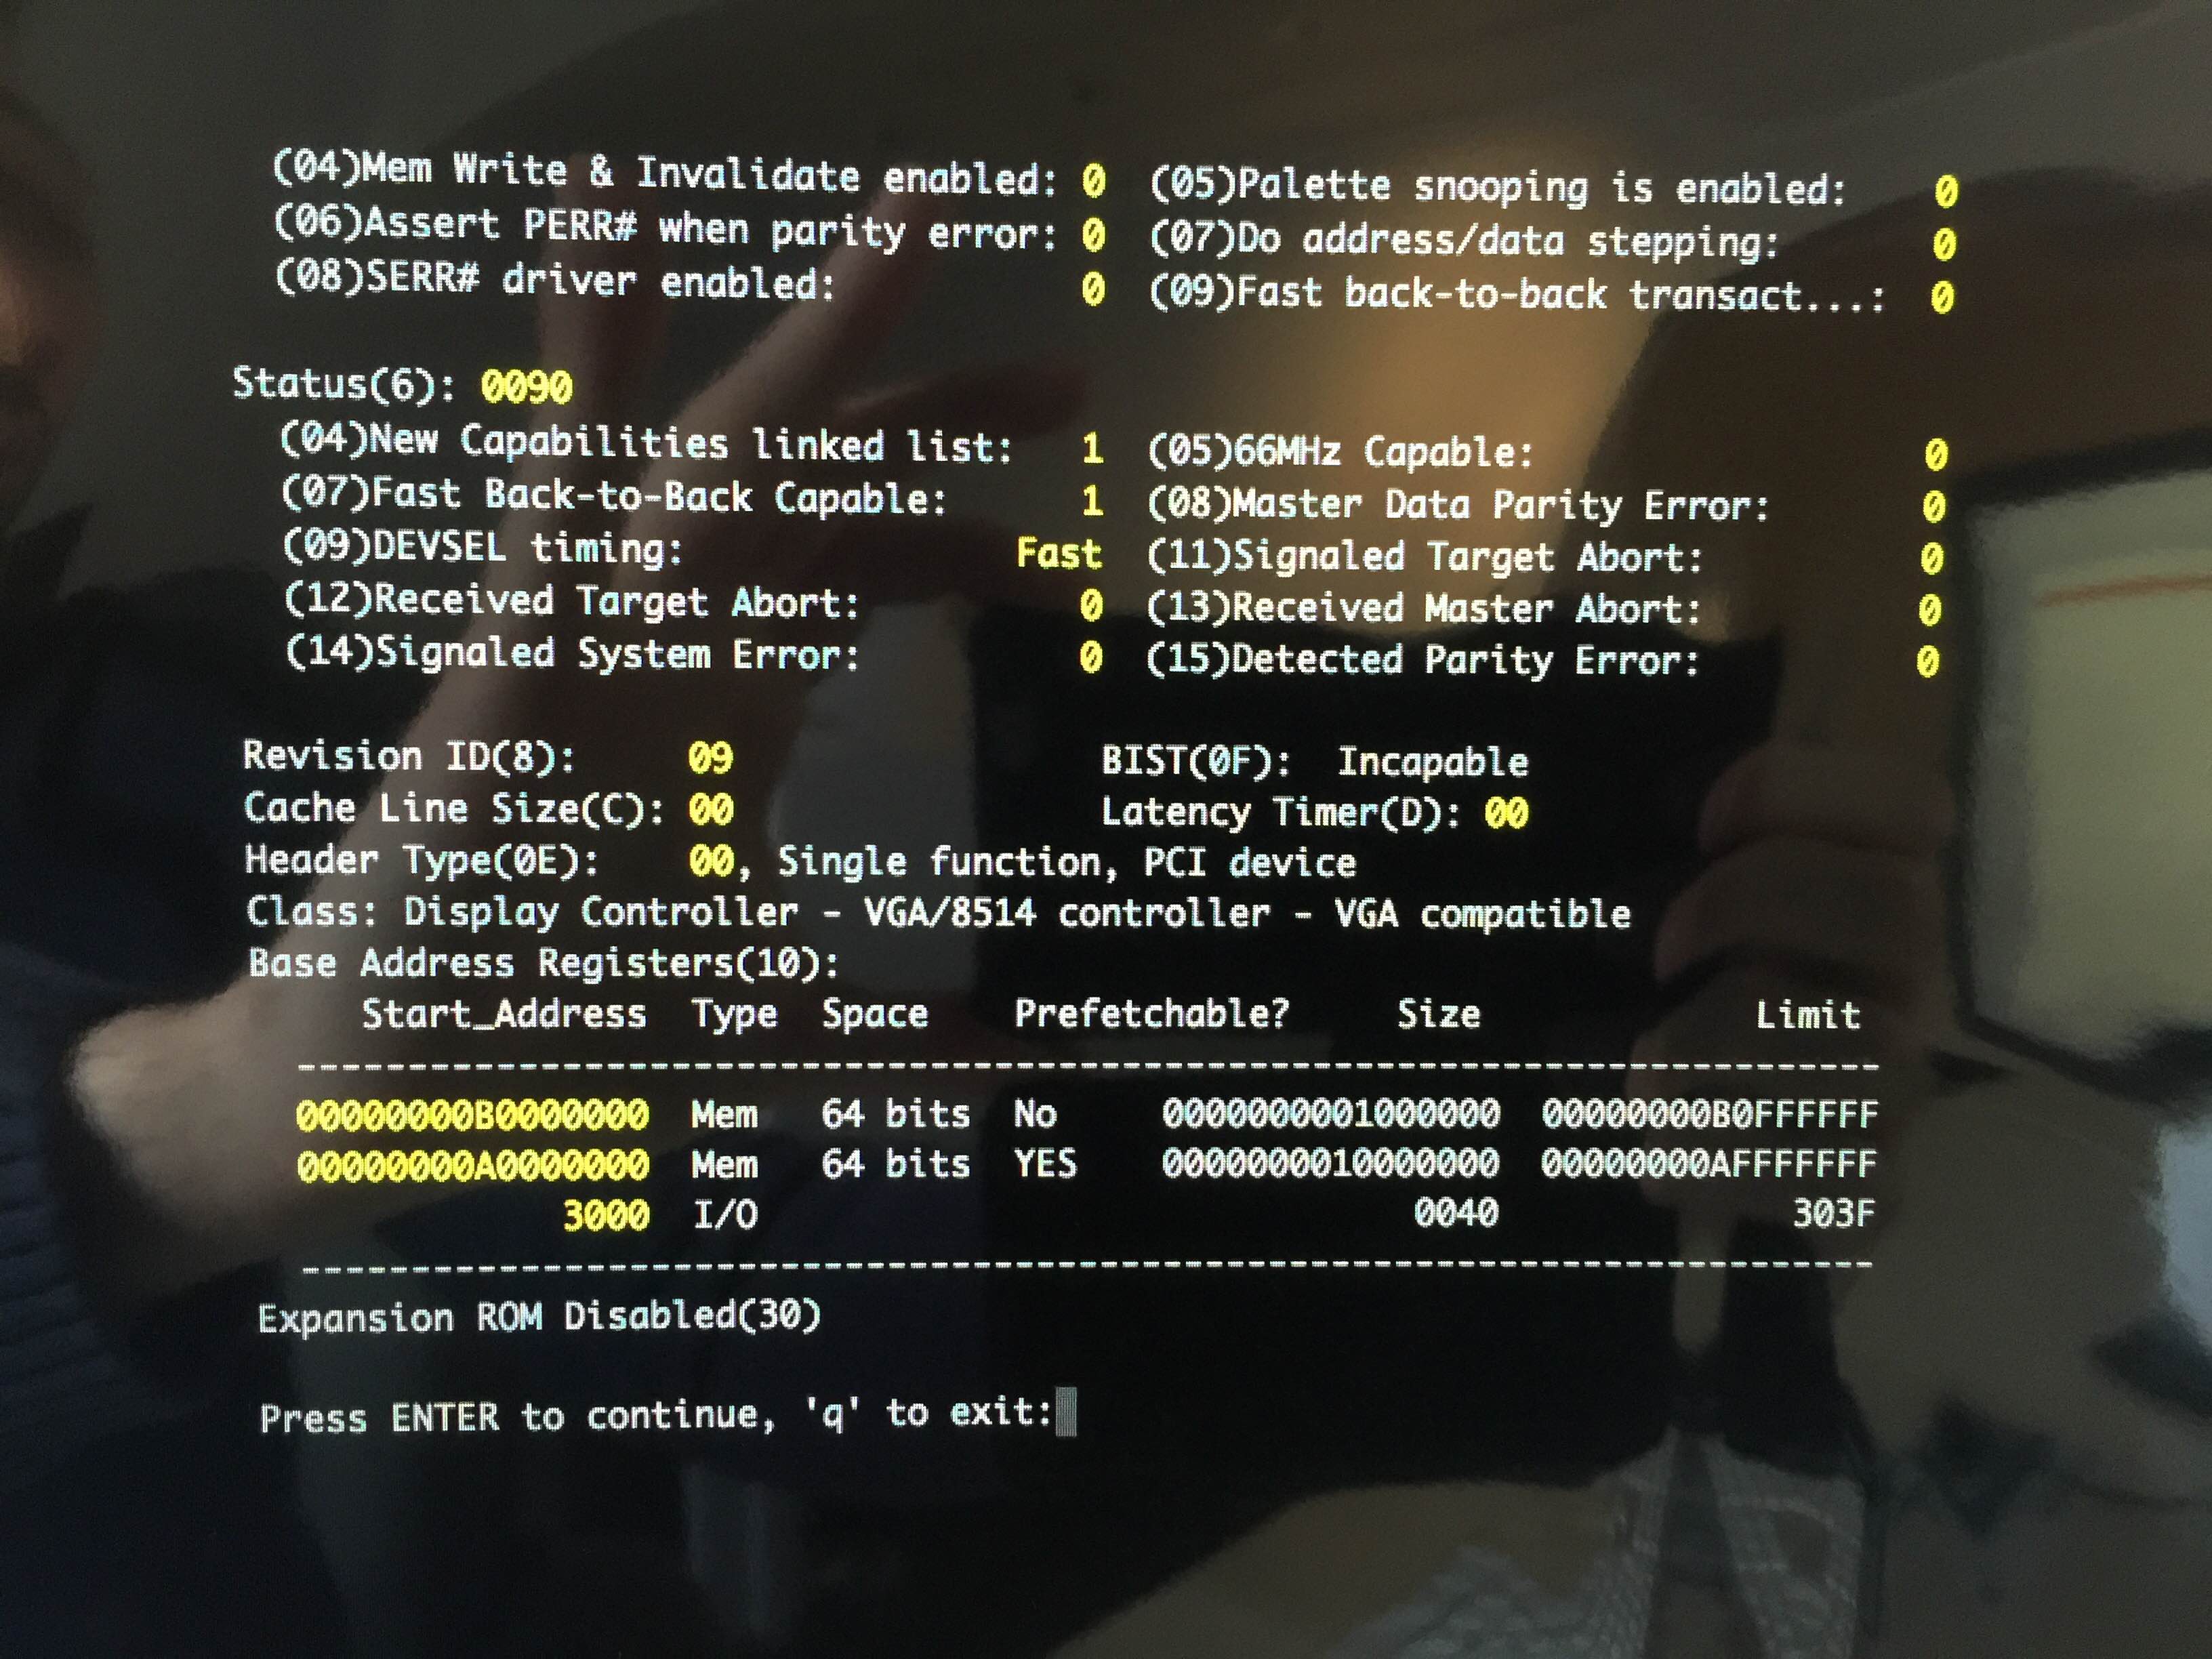The width and height of the screenshot is (2212, 1659).
Task: Click the Revision ID value 09
Action: [710, 758]
